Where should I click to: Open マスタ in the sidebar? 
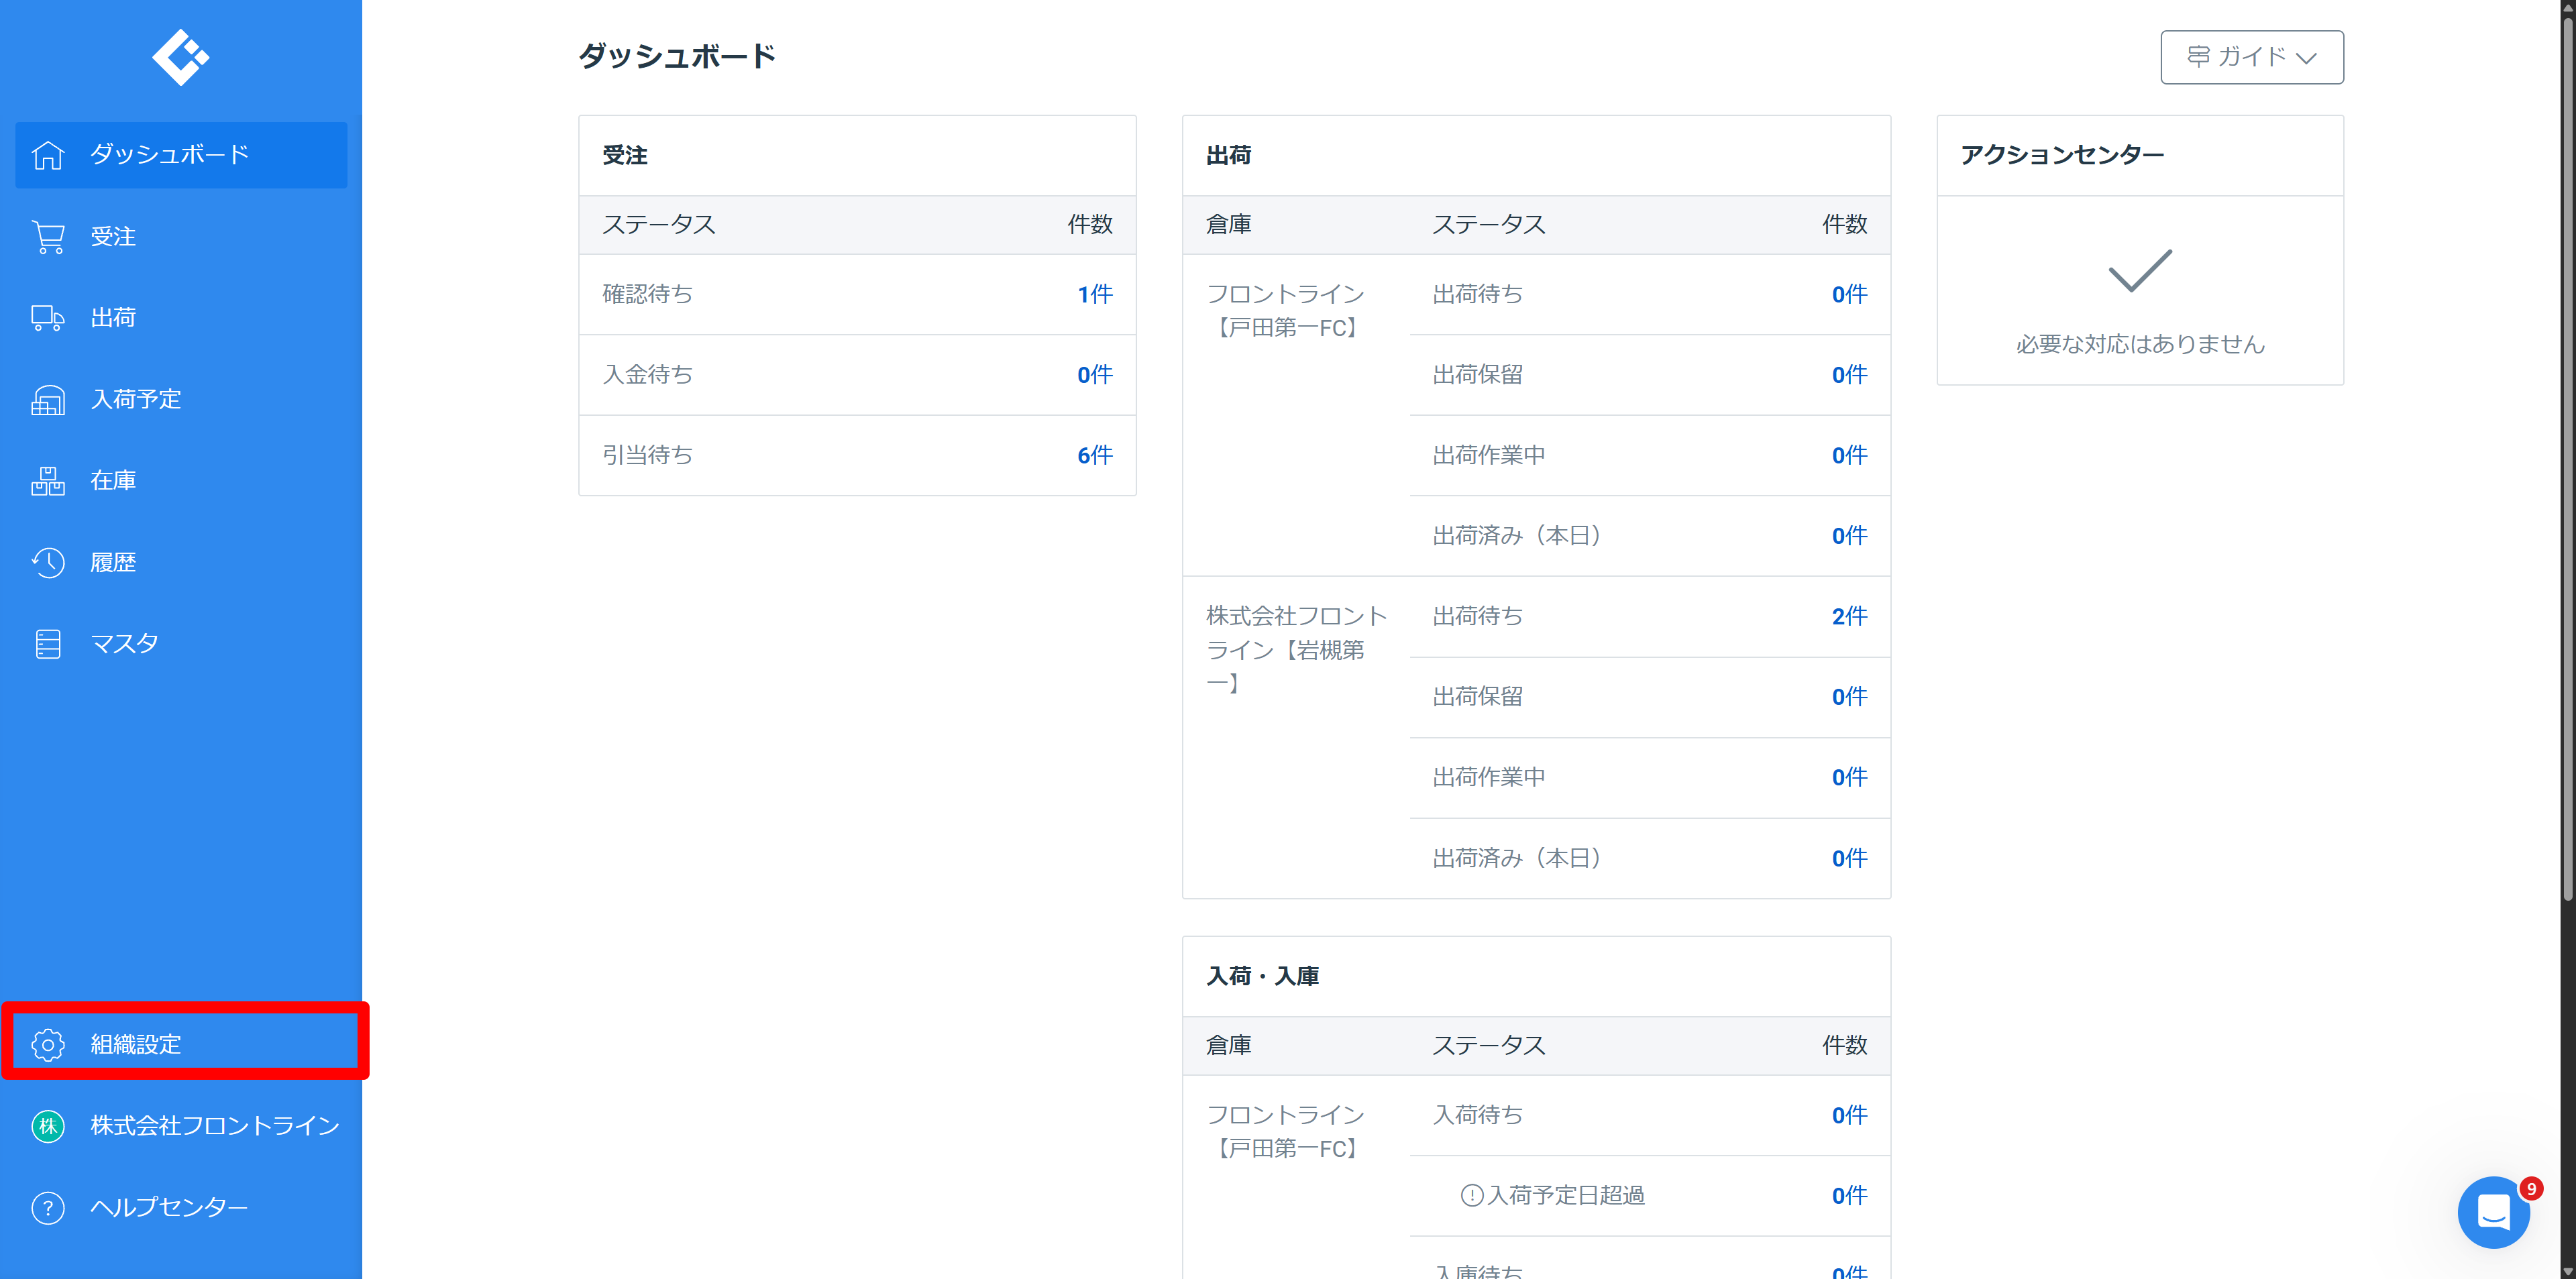[x=181, y=644]
